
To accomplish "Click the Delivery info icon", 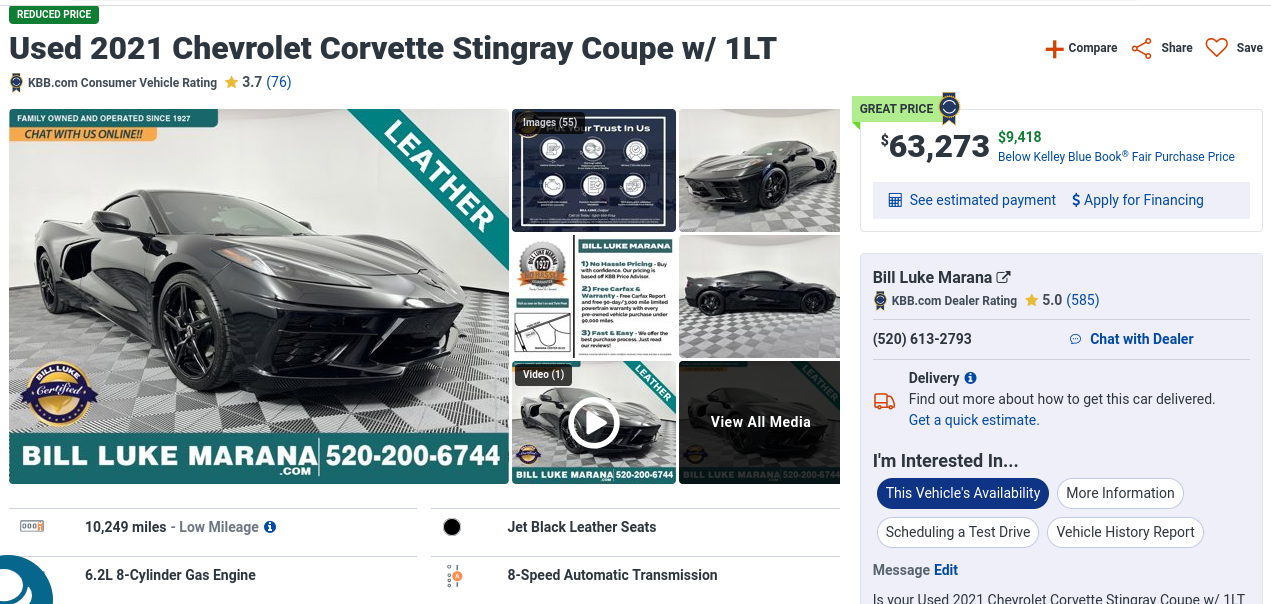I will point(970,378).
